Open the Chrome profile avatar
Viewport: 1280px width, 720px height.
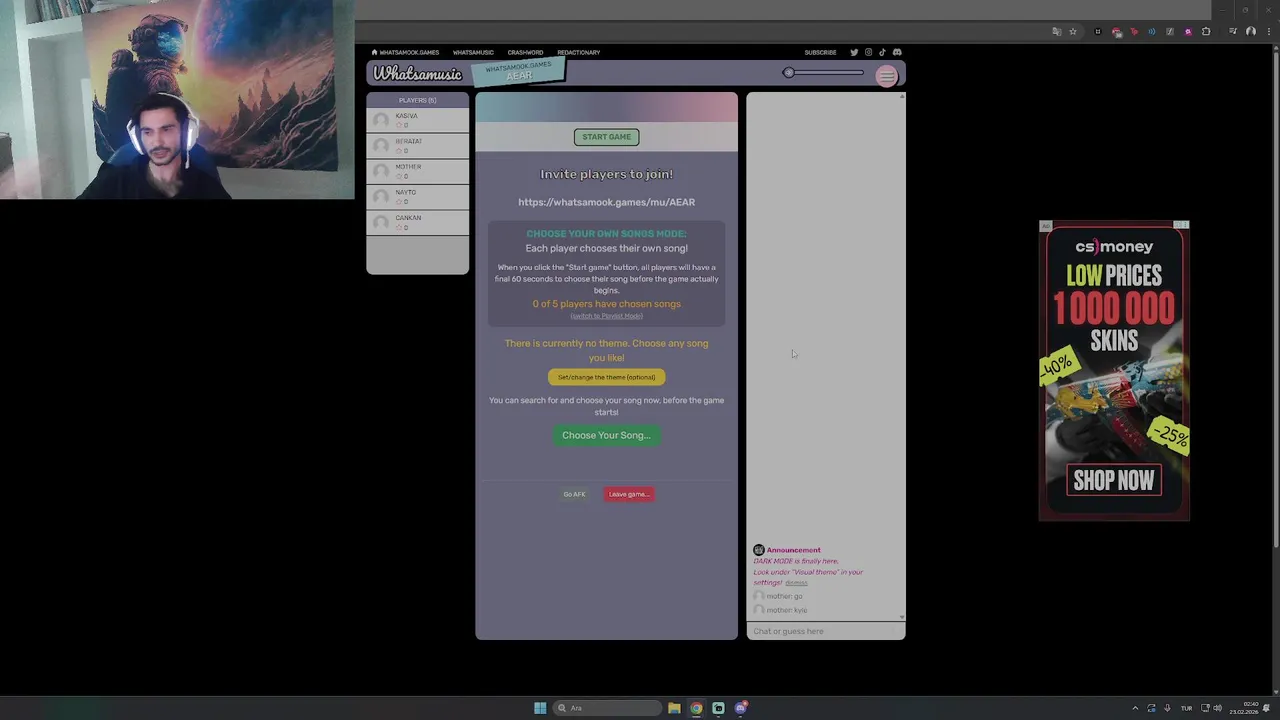[1251, 32]
